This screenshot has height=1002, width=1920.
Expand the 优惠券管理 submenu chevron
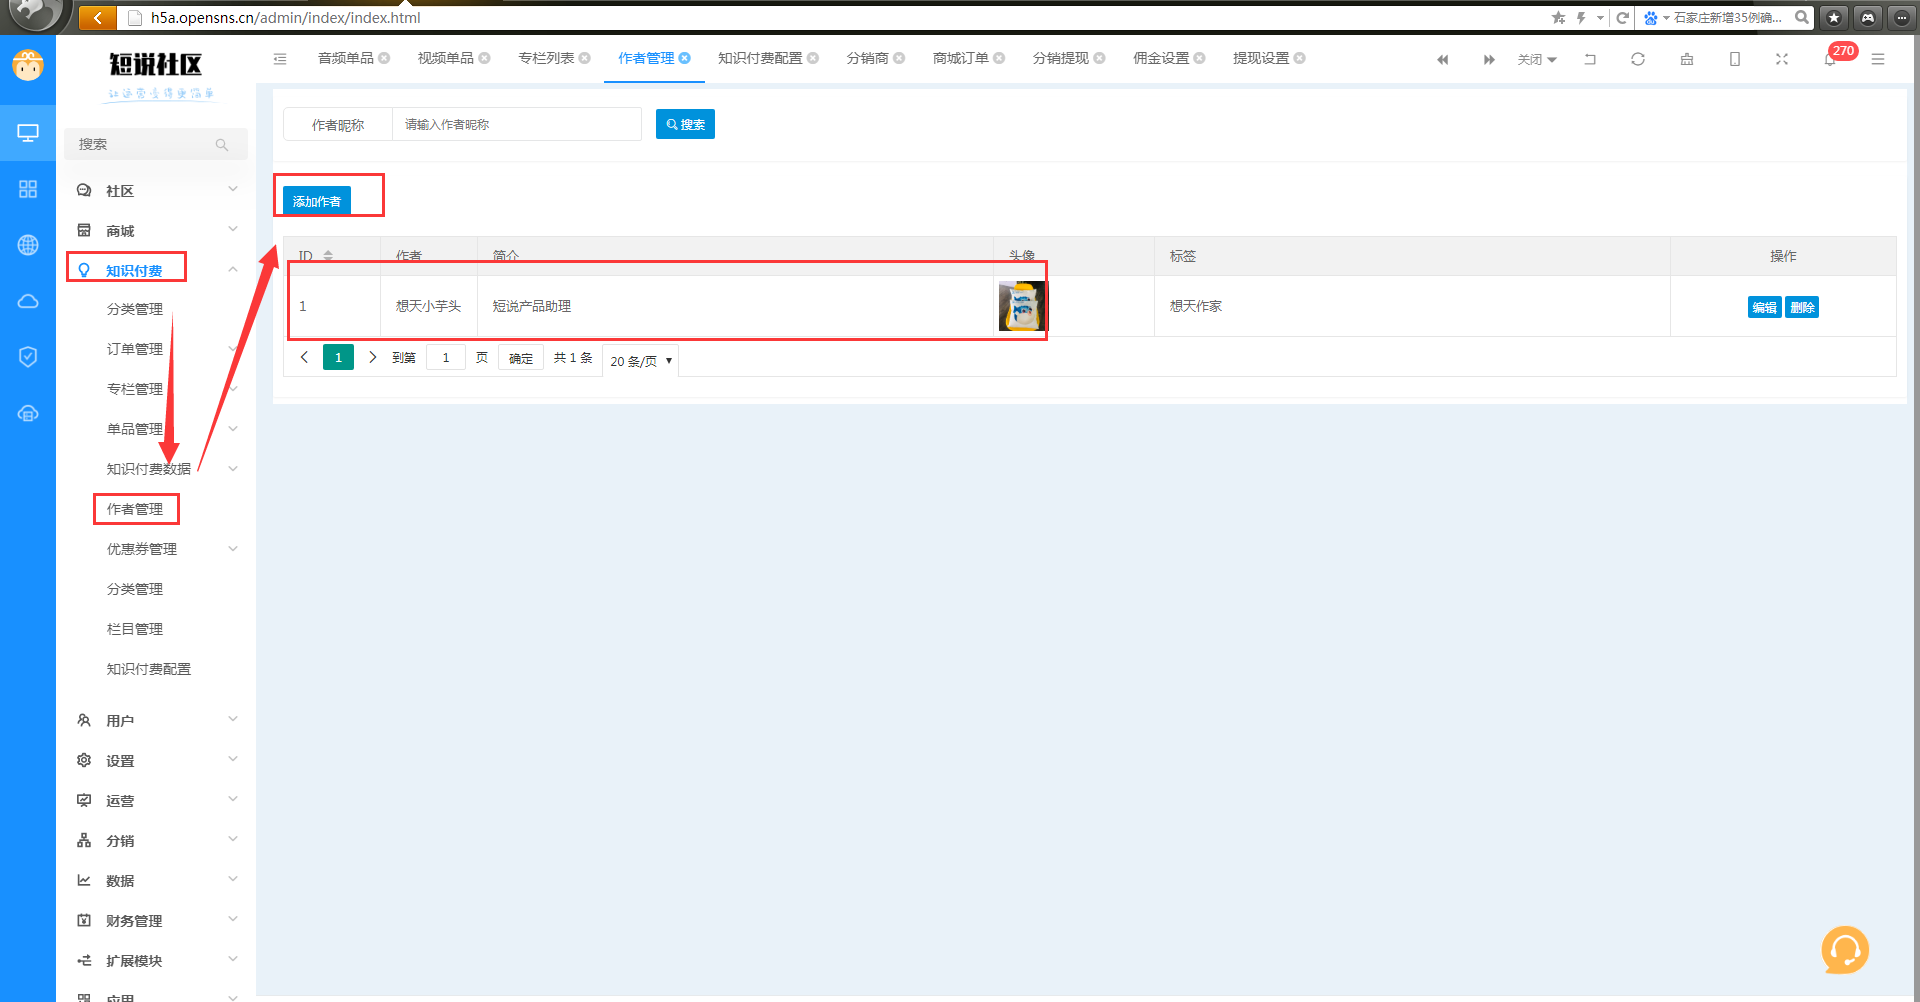(233, 549)
